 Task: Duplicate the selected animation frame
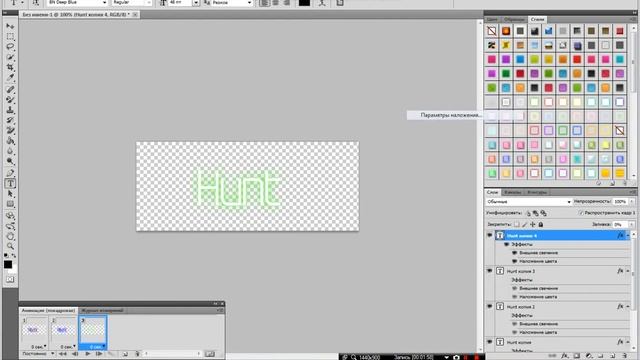click(125, 354)
